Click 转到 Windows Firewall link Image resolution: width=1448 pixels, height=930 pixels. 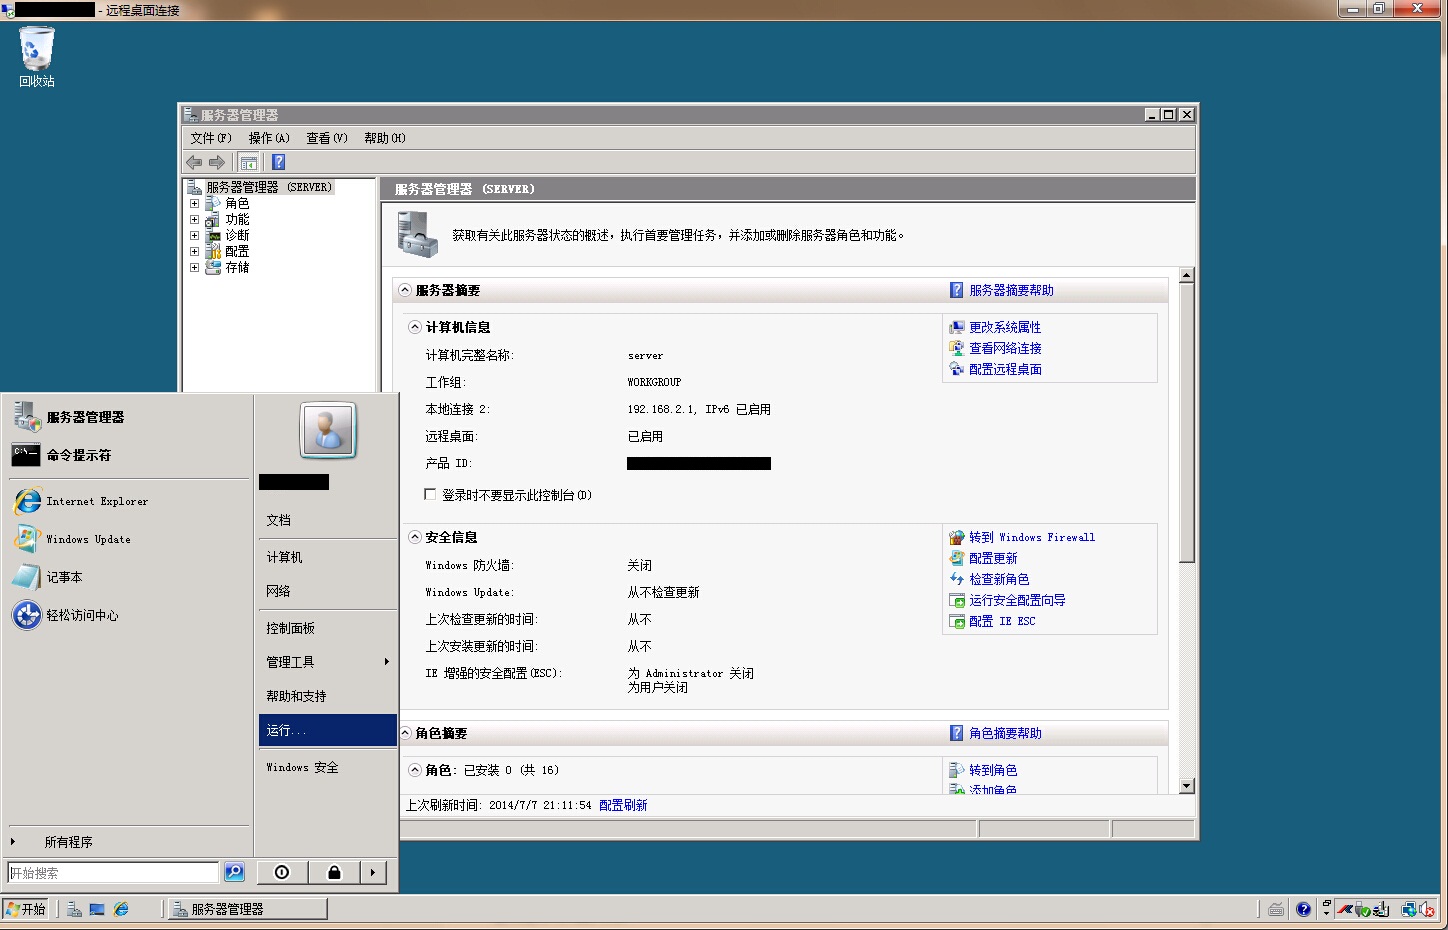(1032, 537)
